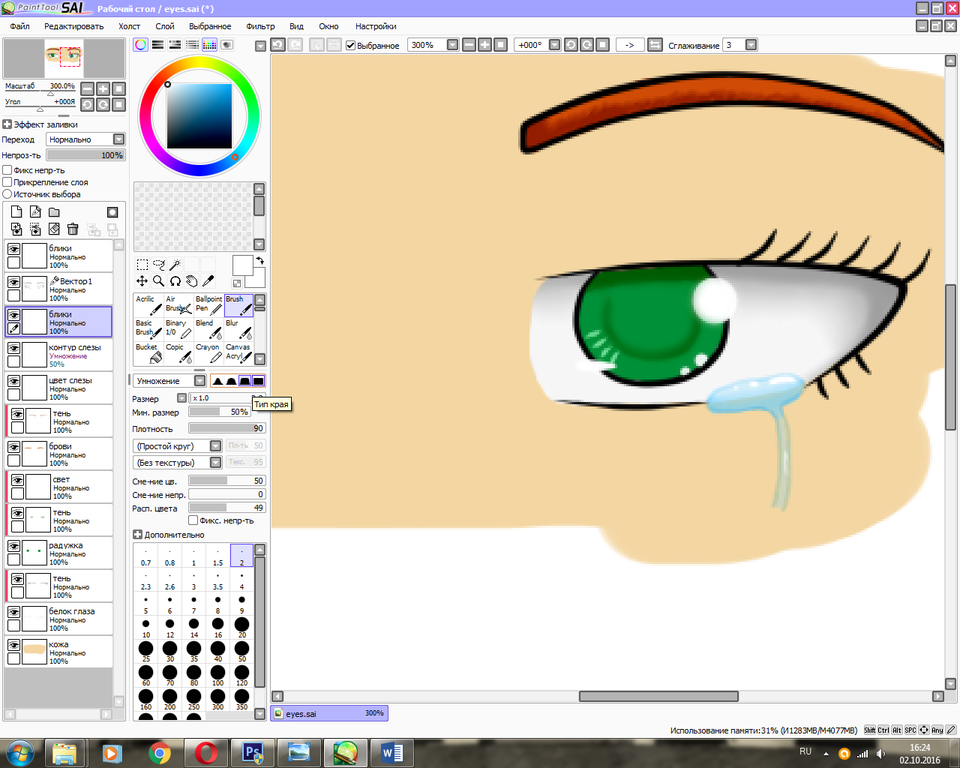Select the Move layer tool
Screen dimensions: 960x768
click(x=142, y=281)
